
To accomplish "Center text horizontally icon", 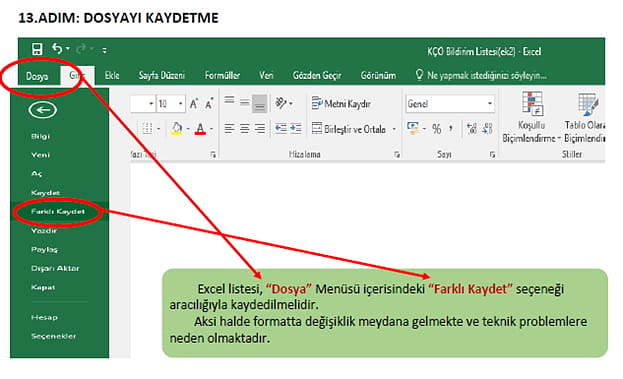I will [x=244, y=129].
